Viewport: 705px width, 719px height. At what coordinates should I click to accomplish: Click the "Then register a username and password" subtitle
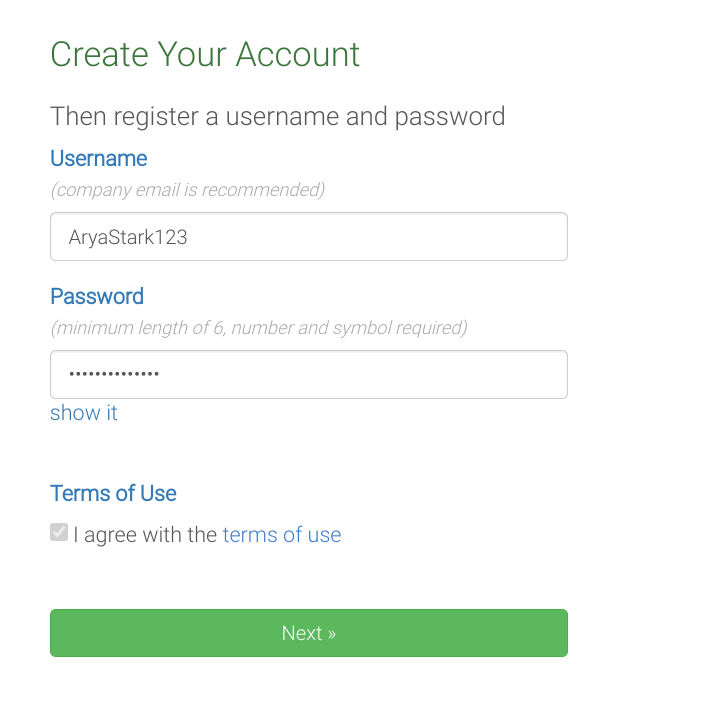pyautogui.click(x=278, y=116)
